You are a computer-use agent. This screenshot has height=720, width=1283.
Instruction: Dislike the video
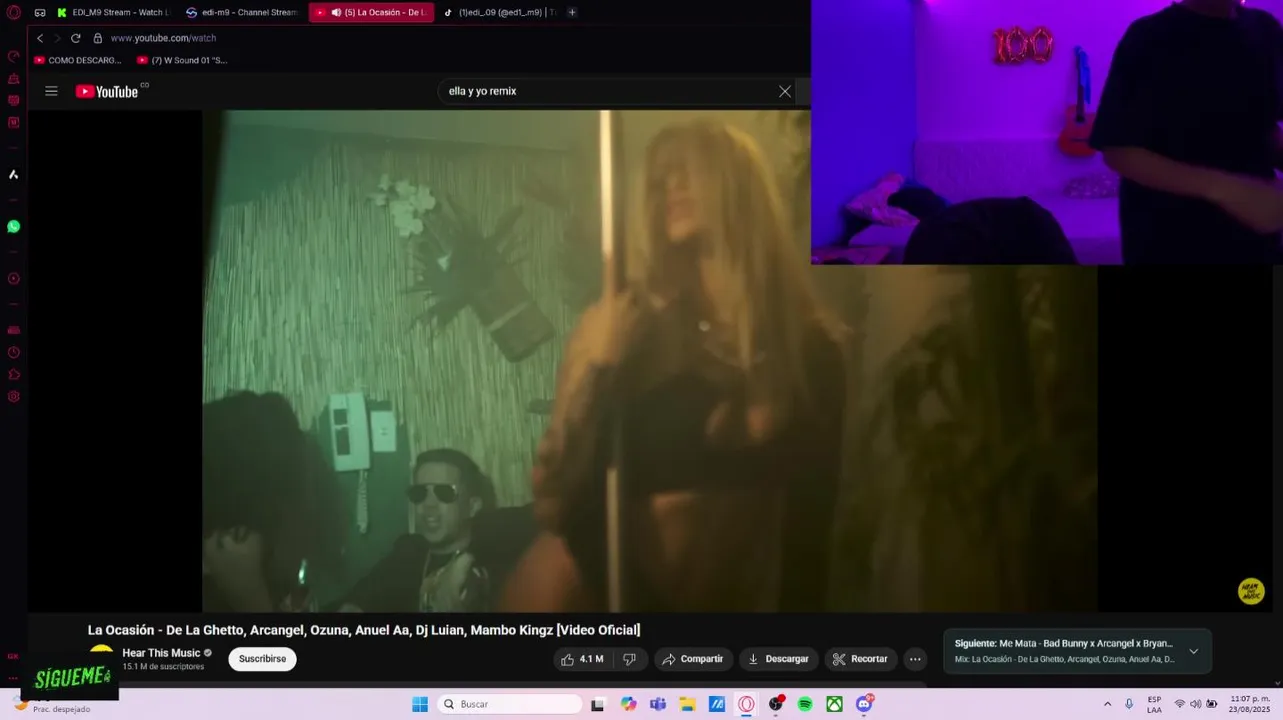point(630,659)
